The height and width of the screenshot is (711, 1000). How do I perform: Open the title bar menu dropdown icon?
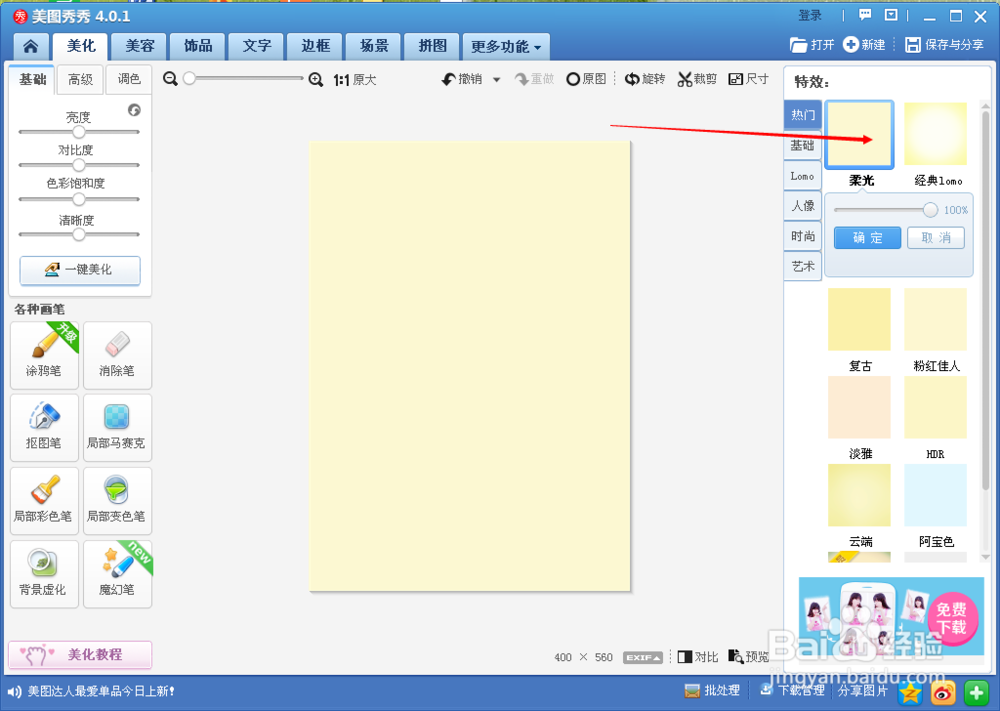click(891, 15)
